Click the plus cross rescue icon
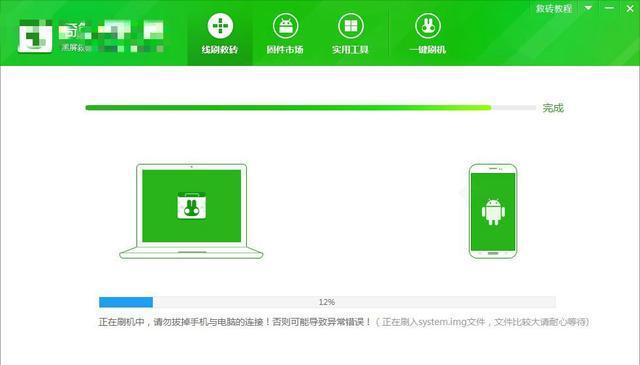 (220, 25)
